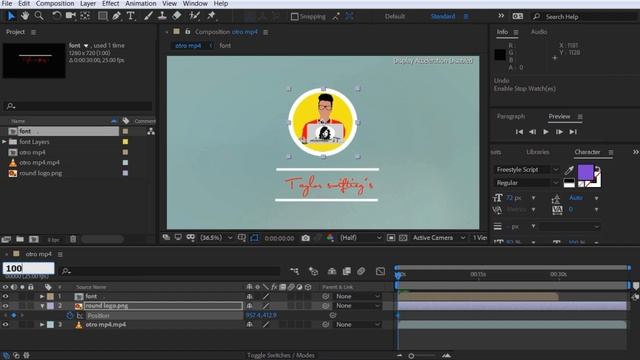Select the Pan Behind anchor tool

(x=85, y=16)
